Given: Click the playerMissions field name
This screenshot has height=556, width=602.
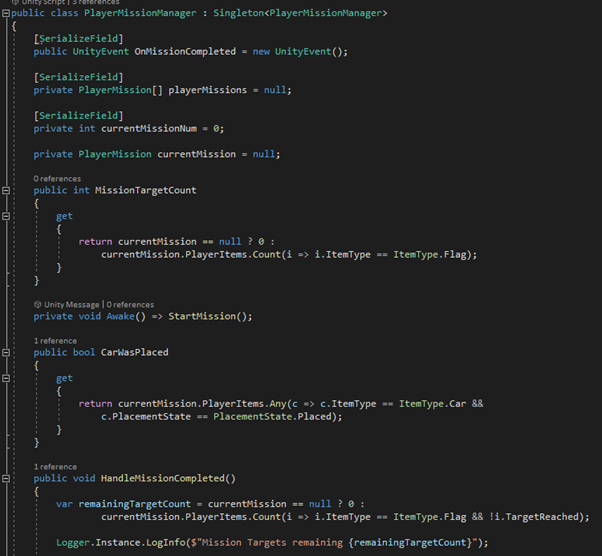Looking at the screenshot, I should (208, 90).
